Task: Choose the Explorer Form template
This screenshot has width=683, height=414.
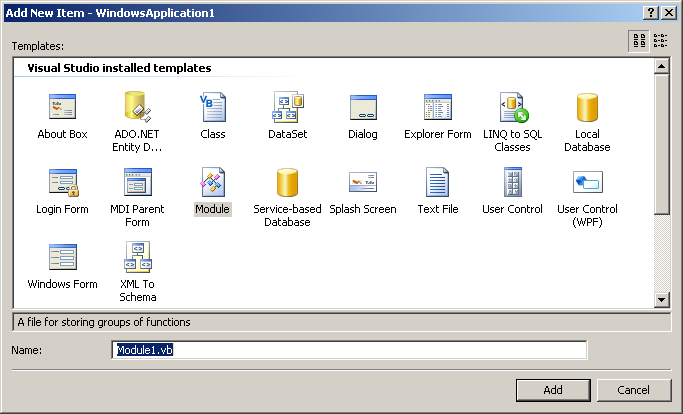Action: 437,108
